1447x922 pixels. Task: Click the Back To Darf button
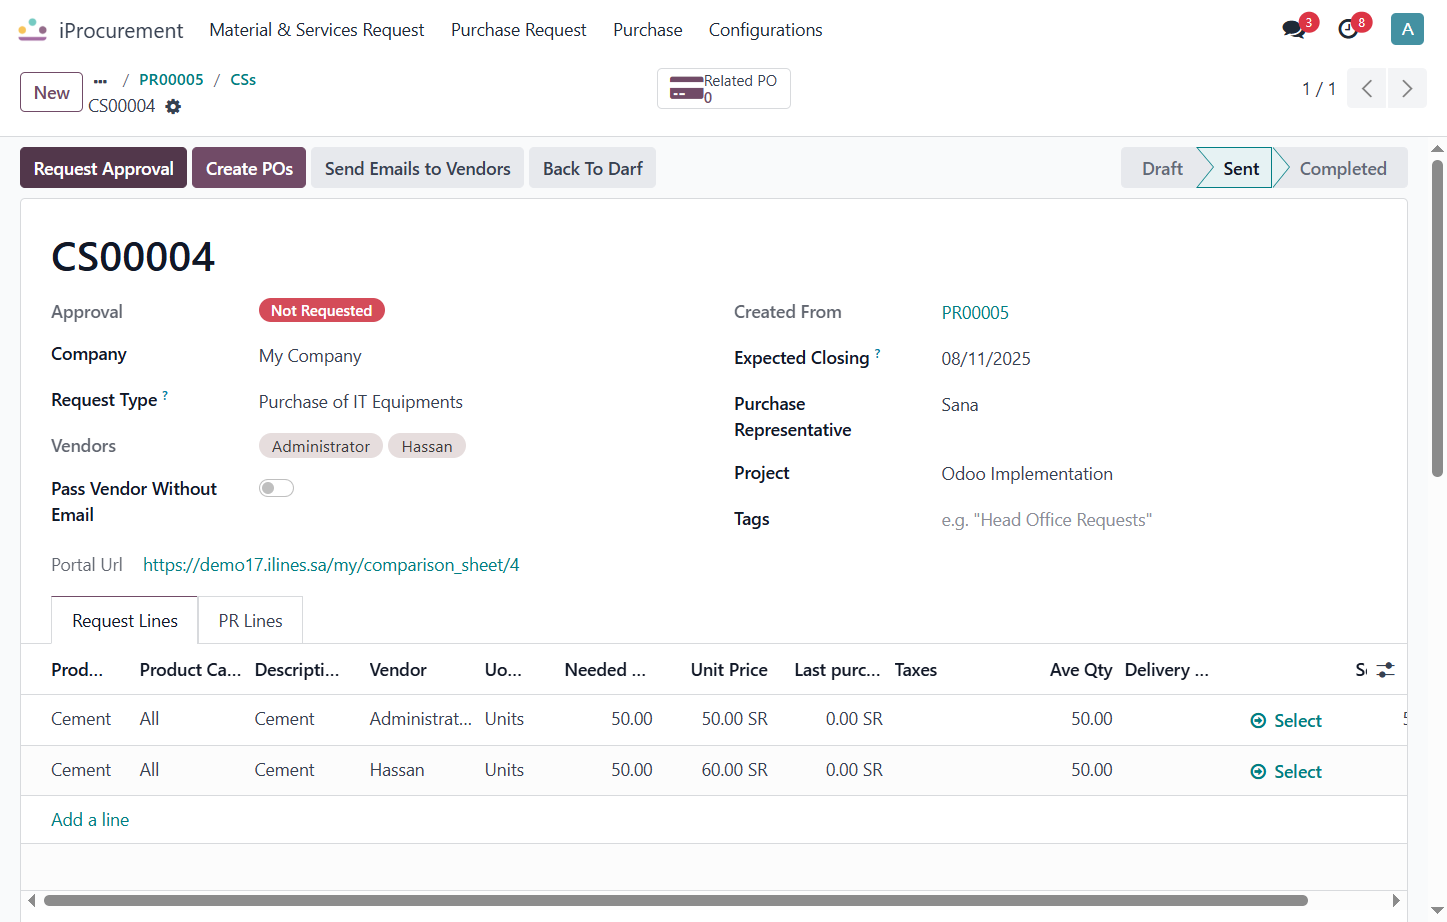pyautogui.click(x=592, y=168)
